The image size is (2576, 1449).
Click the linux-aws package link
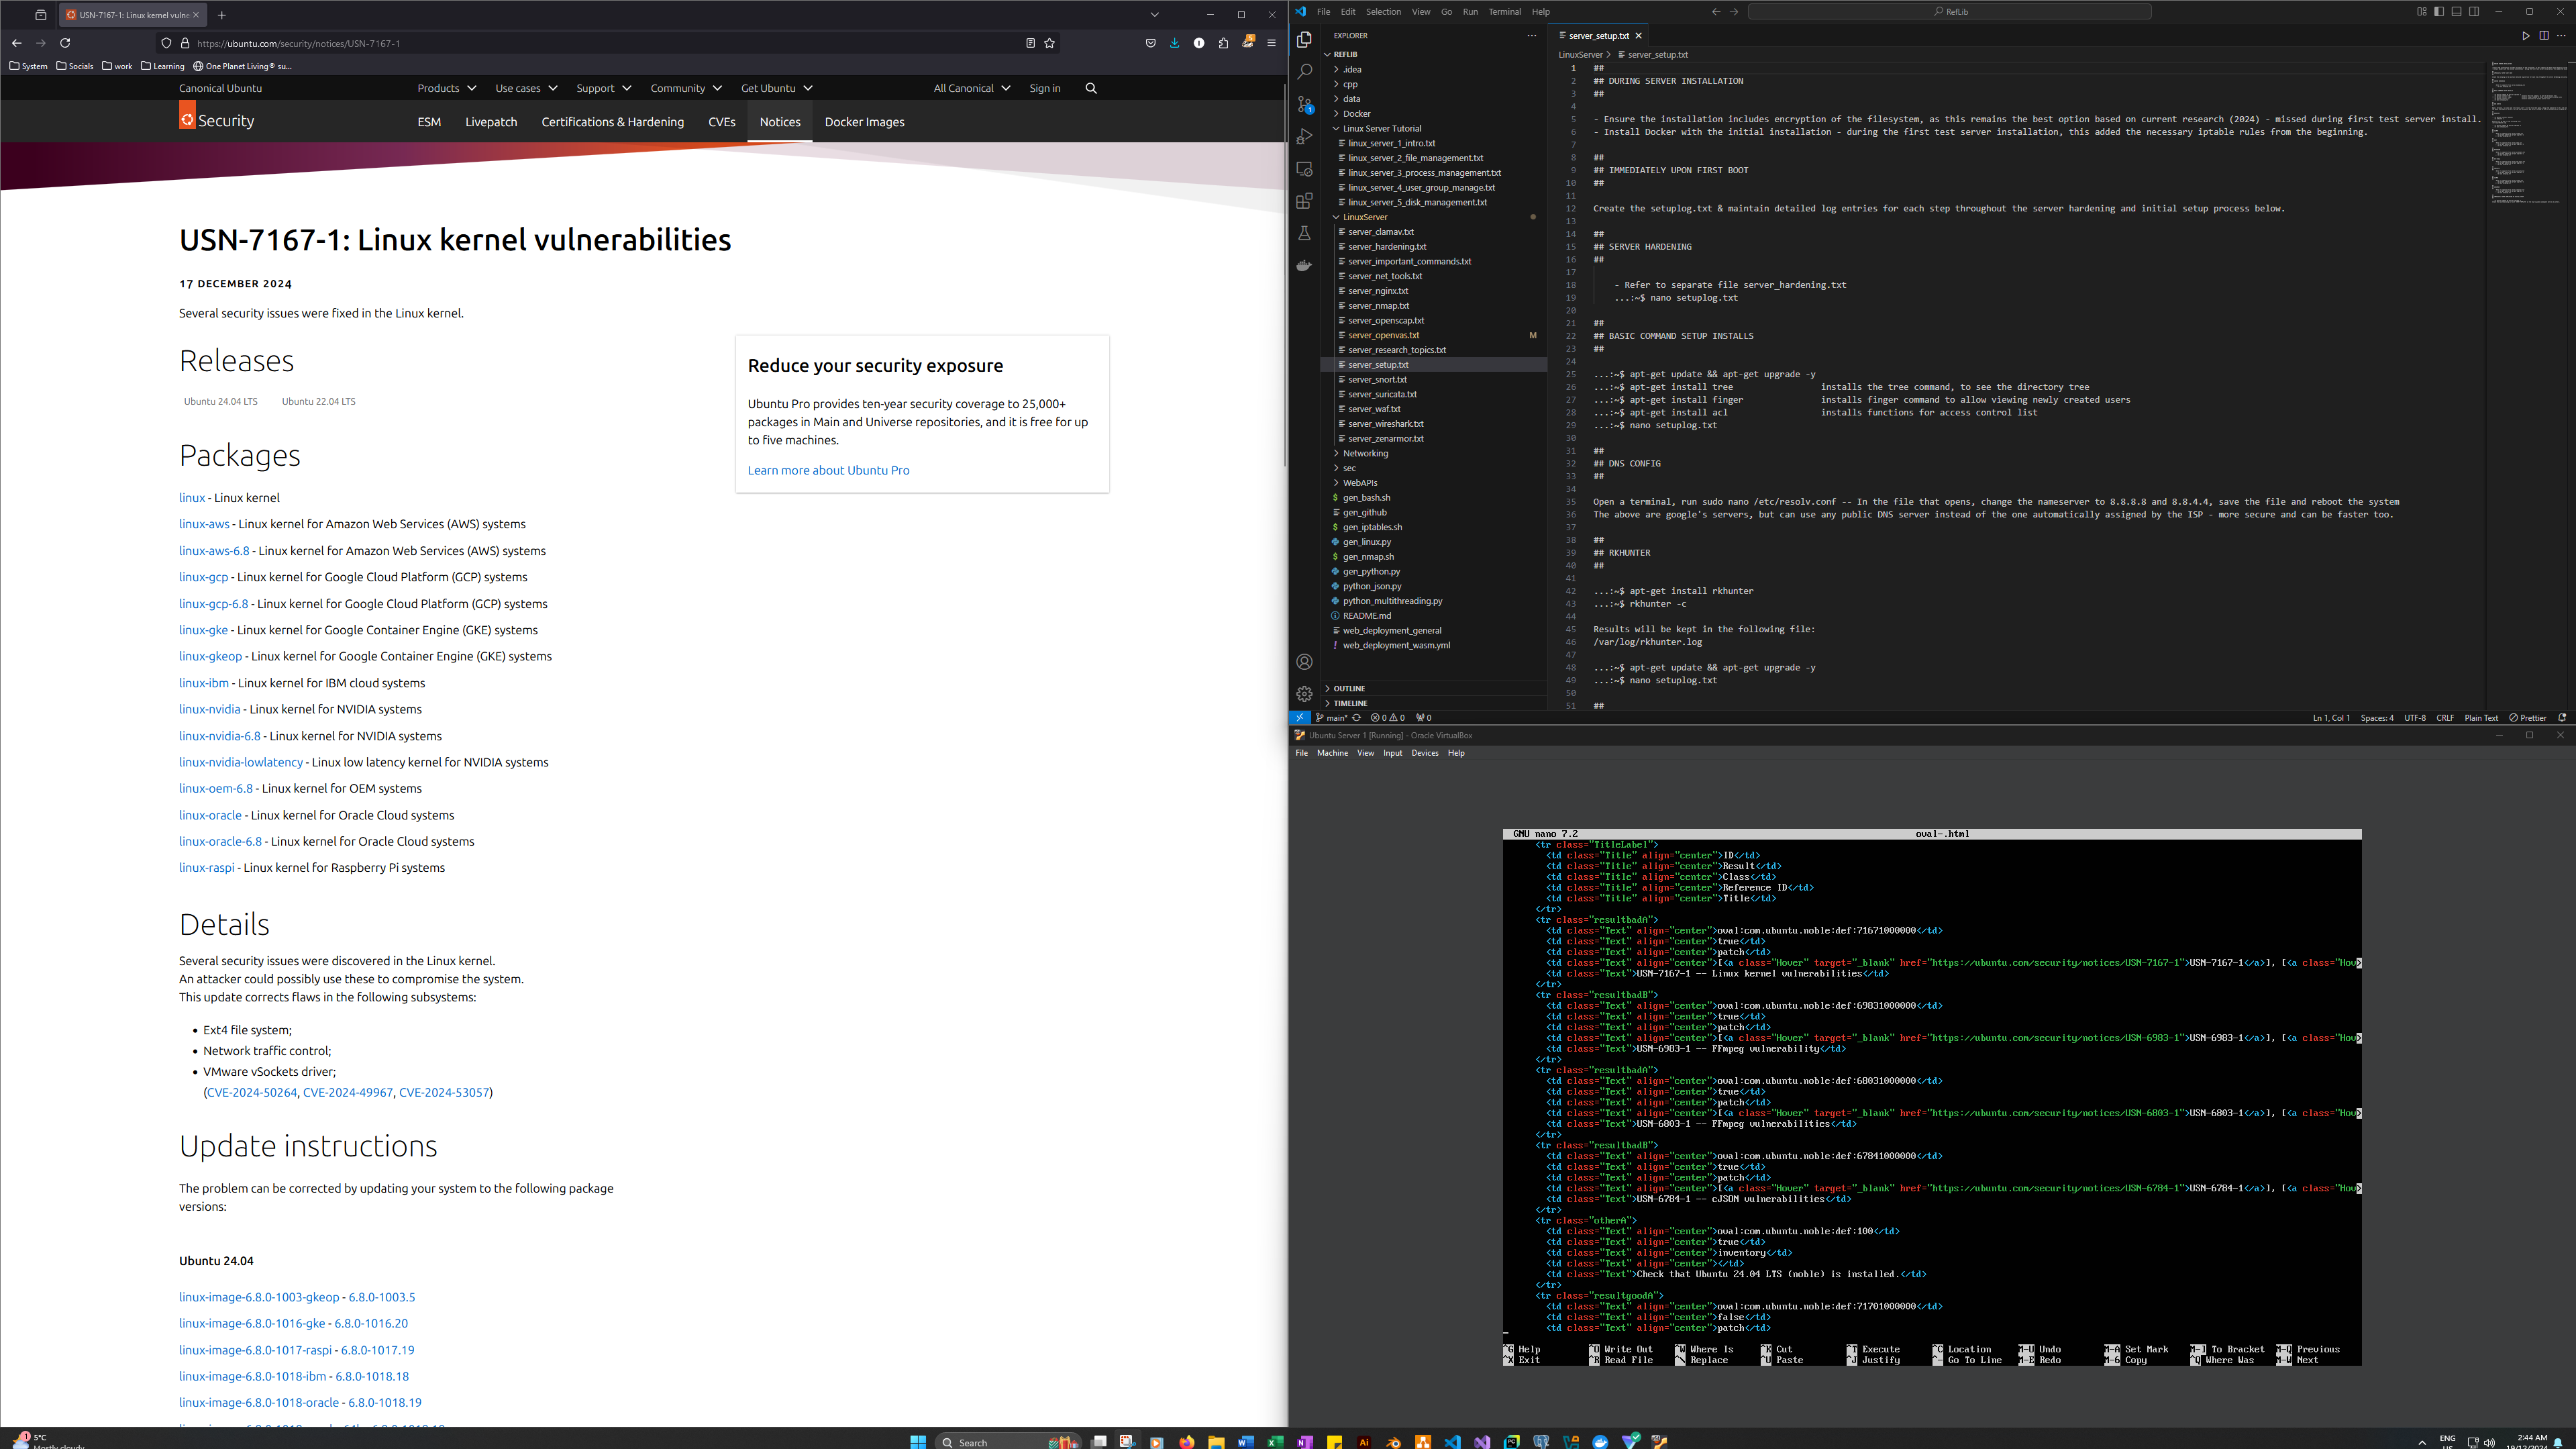coord(203,523)
